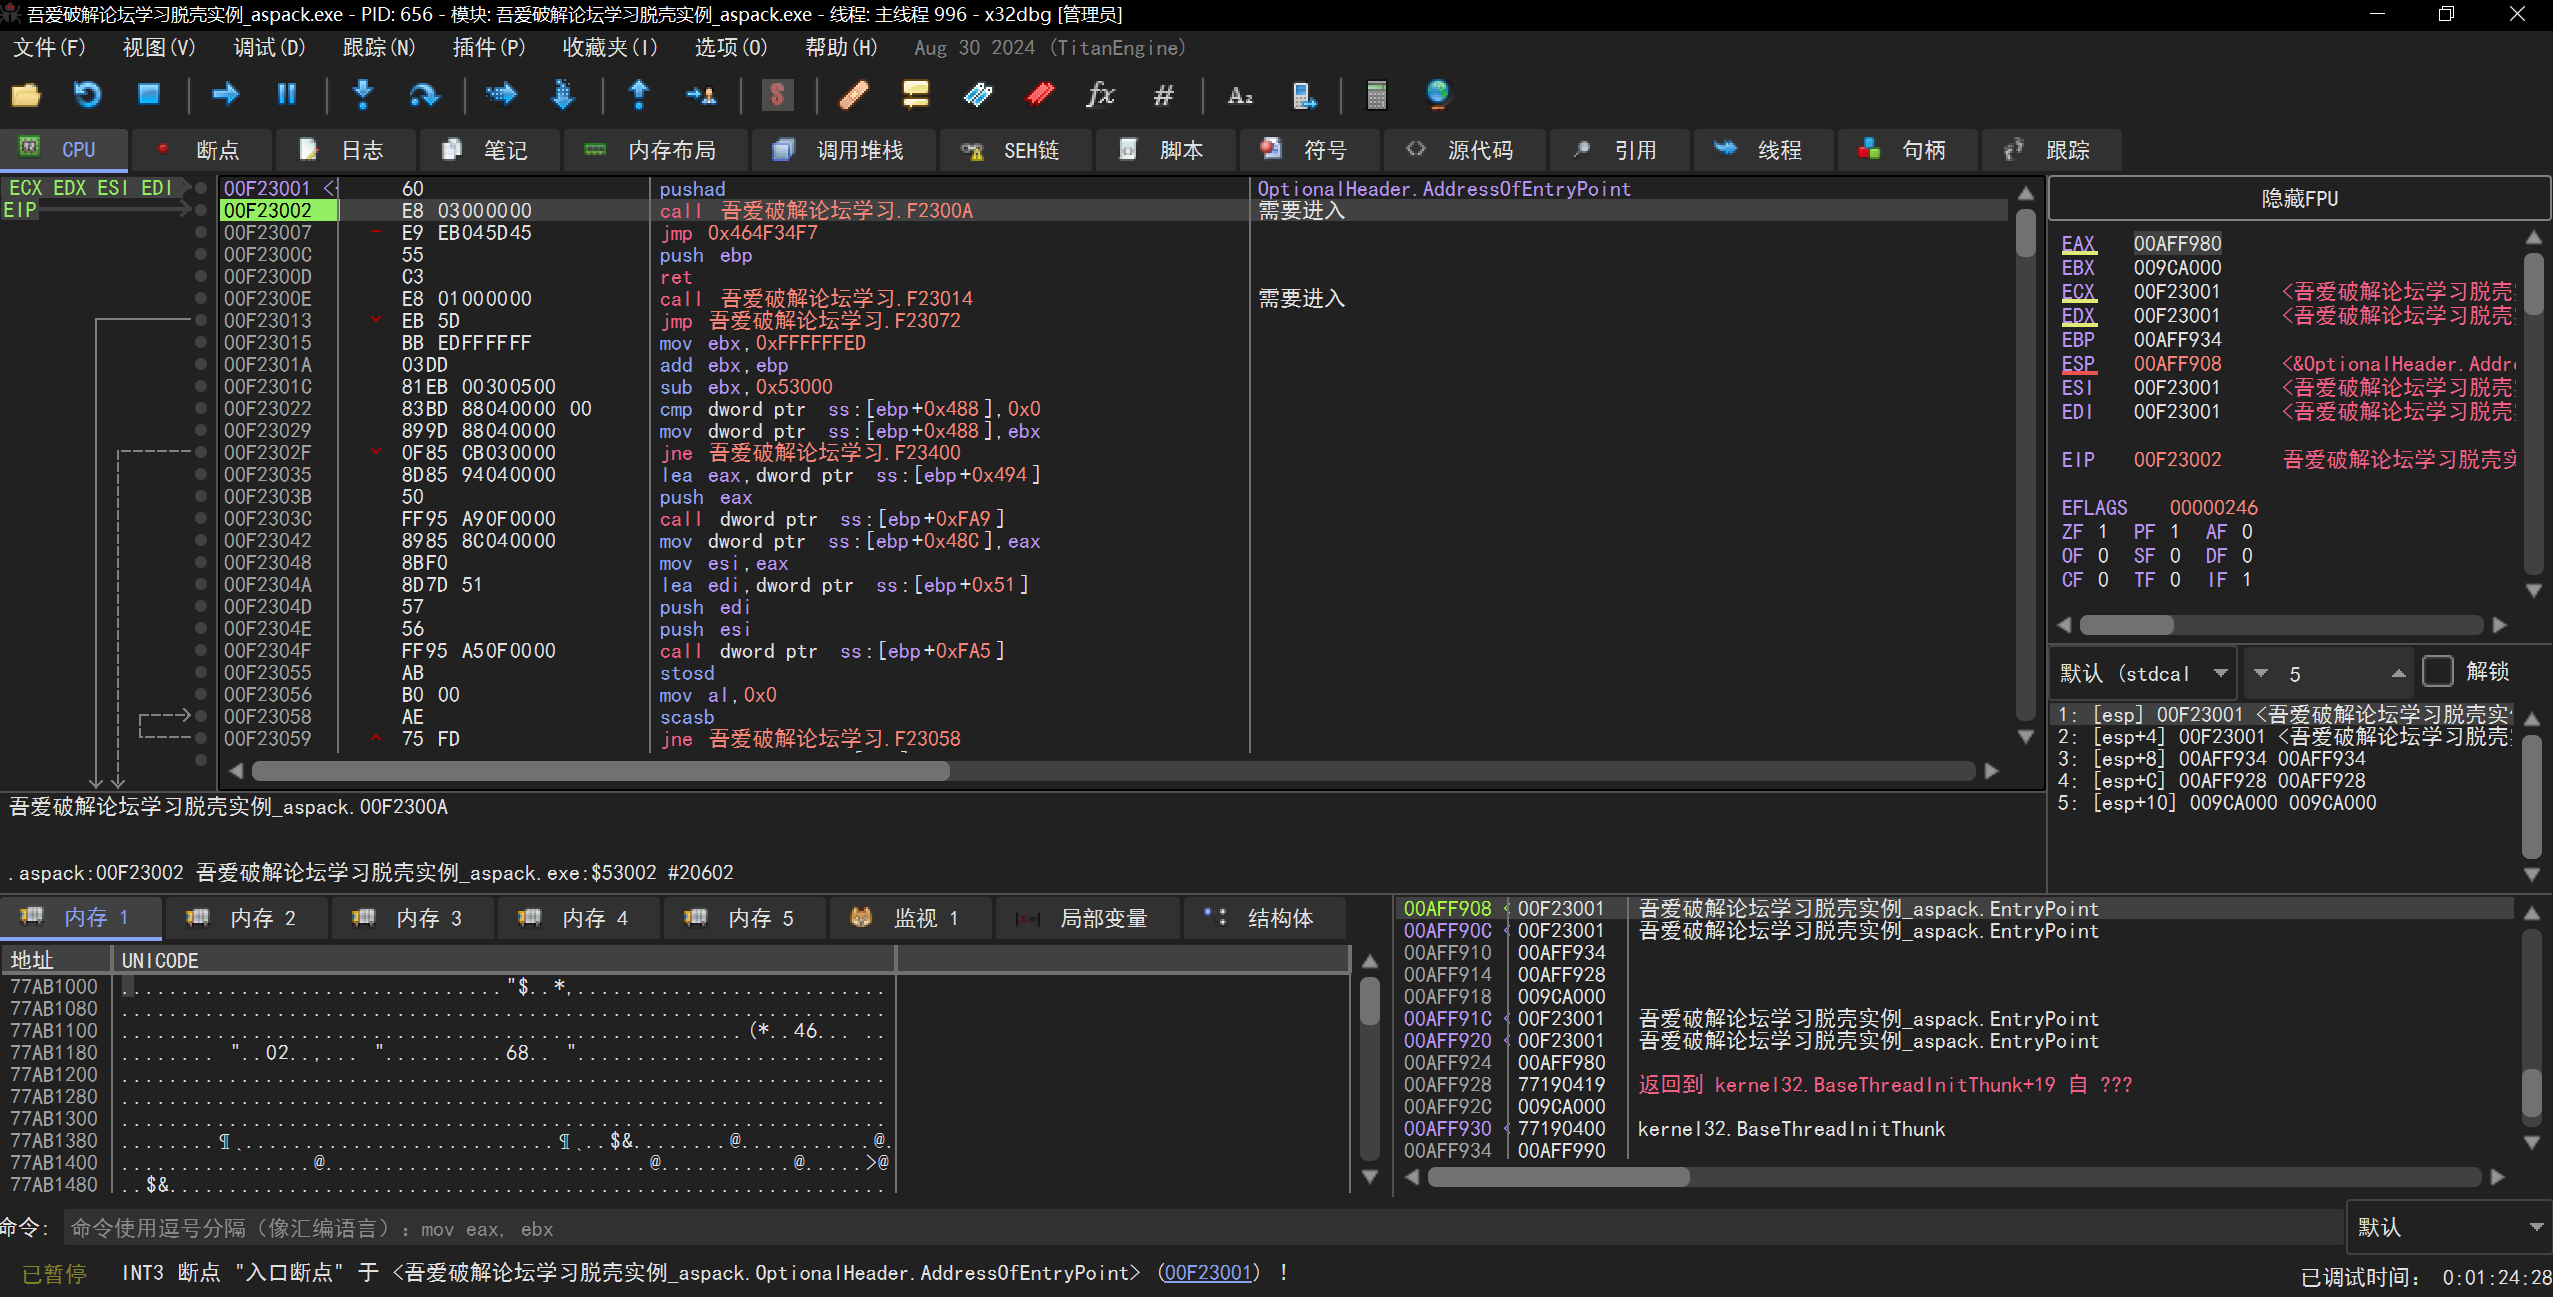Open the calculator toolbar icon

coord(1376,95)
